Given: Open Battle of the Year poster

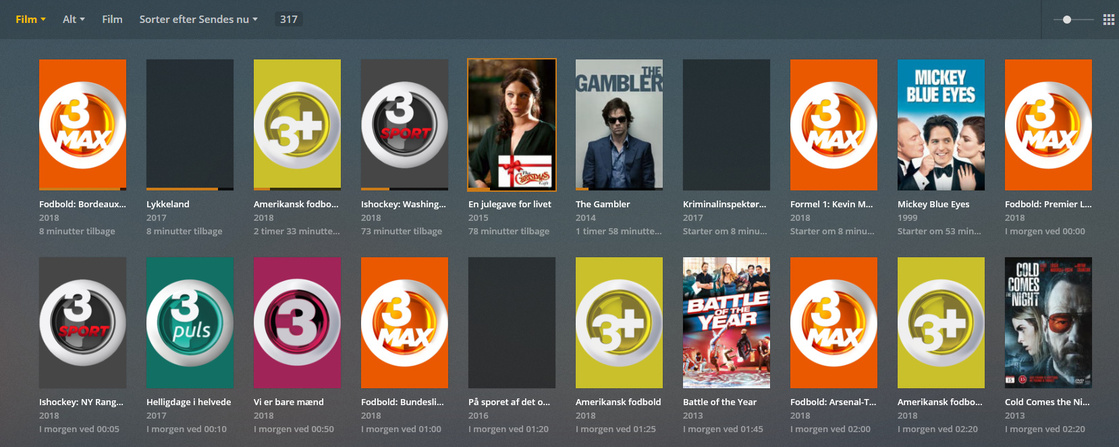Looking at the screenshot, I should (726, 323).
